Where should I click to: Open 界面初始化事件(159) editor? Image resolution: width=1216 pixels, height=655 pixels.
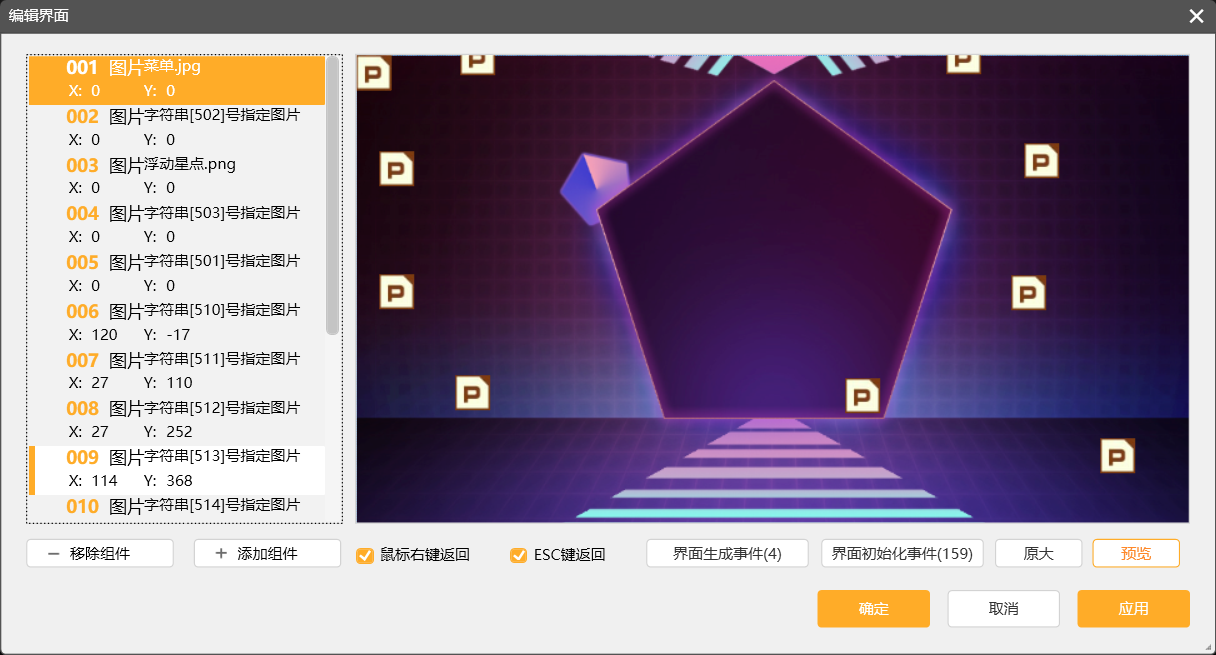pyautogui.click(x=902, y=554)
